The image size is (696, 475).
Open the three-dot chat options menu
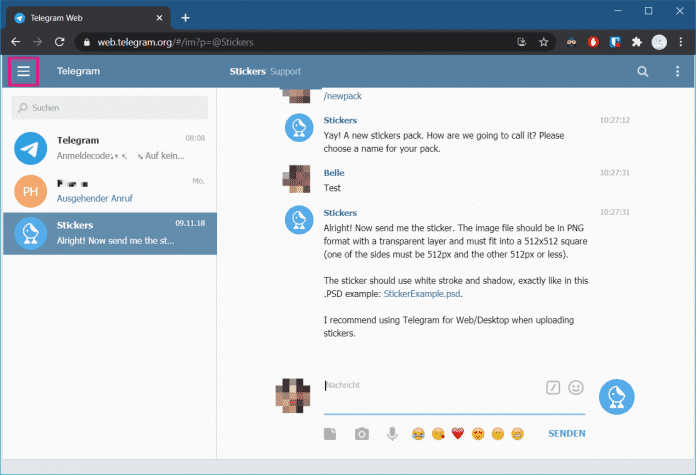[x=677, y=71]
